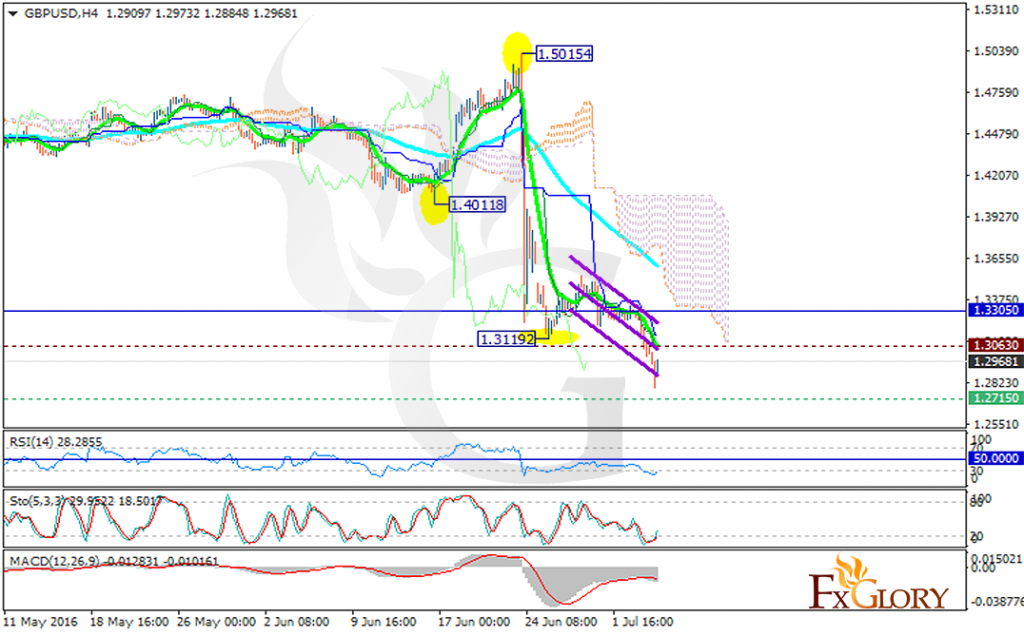Click the 18 May 16:00 date label

tap(129, 622)
